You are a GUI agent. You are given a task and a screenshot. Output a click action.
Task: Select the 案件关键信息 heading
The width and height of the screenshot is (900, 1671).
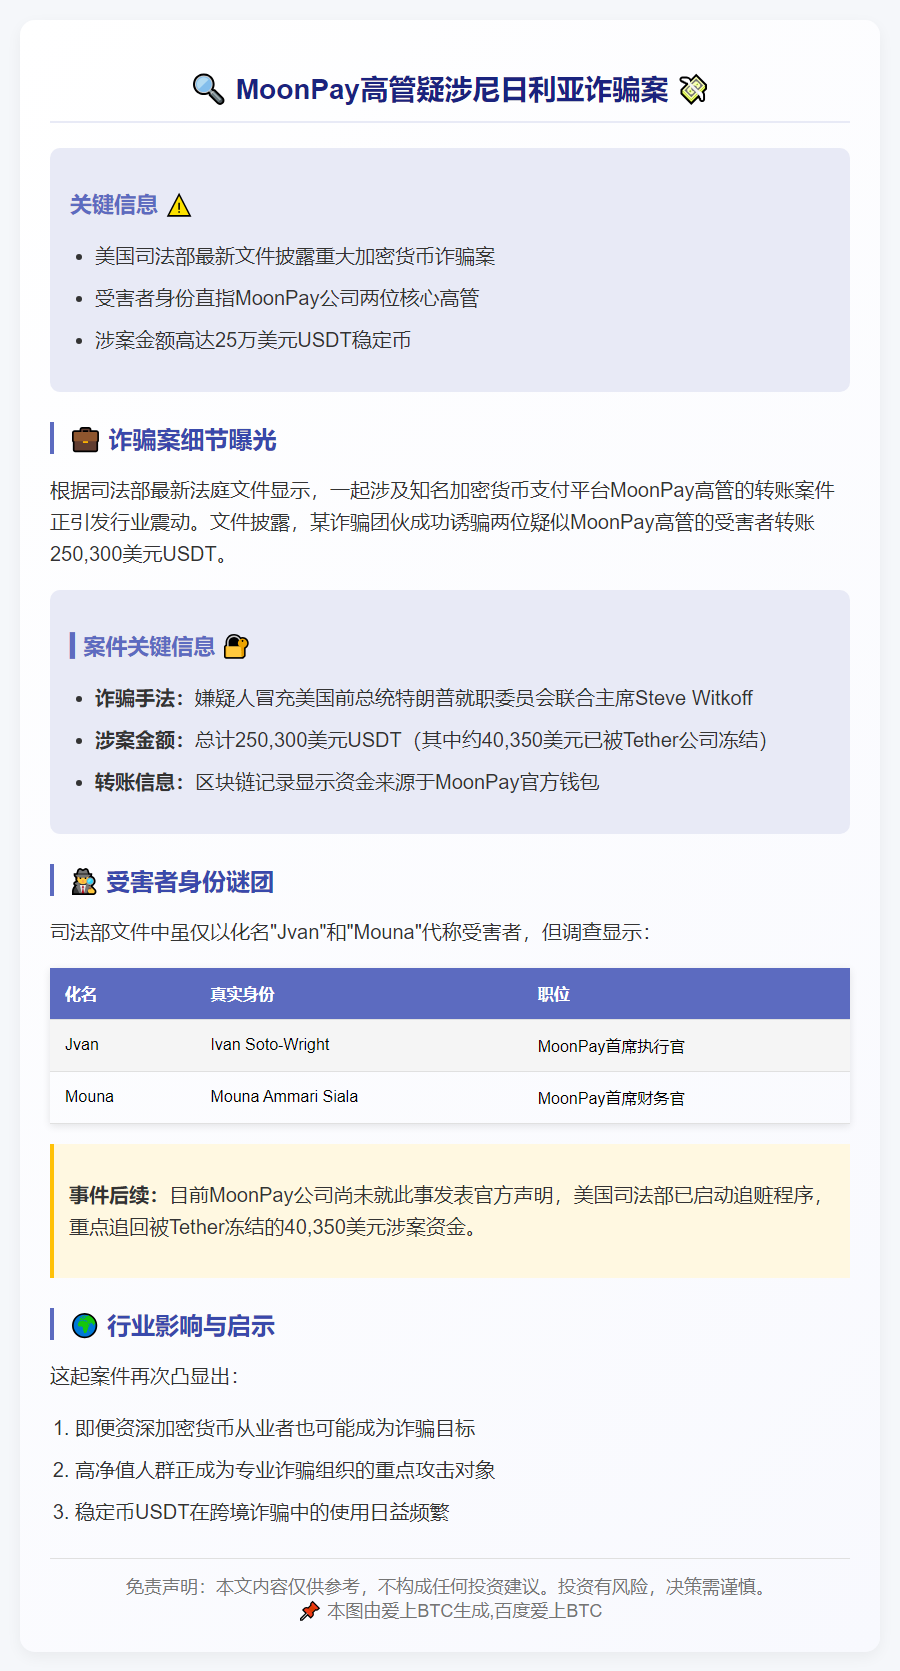(149, 647)
